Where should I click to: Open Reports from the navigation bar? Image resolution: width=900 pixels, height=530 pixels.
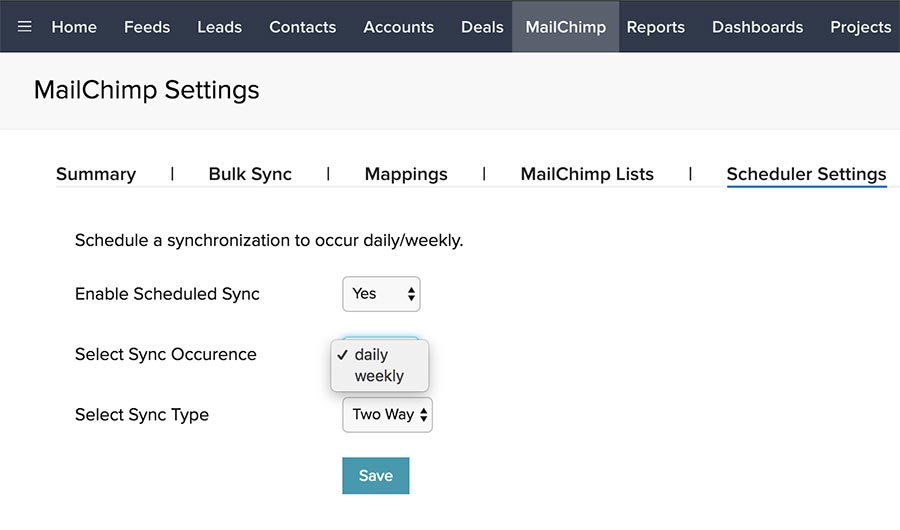(x=655, y=27)
